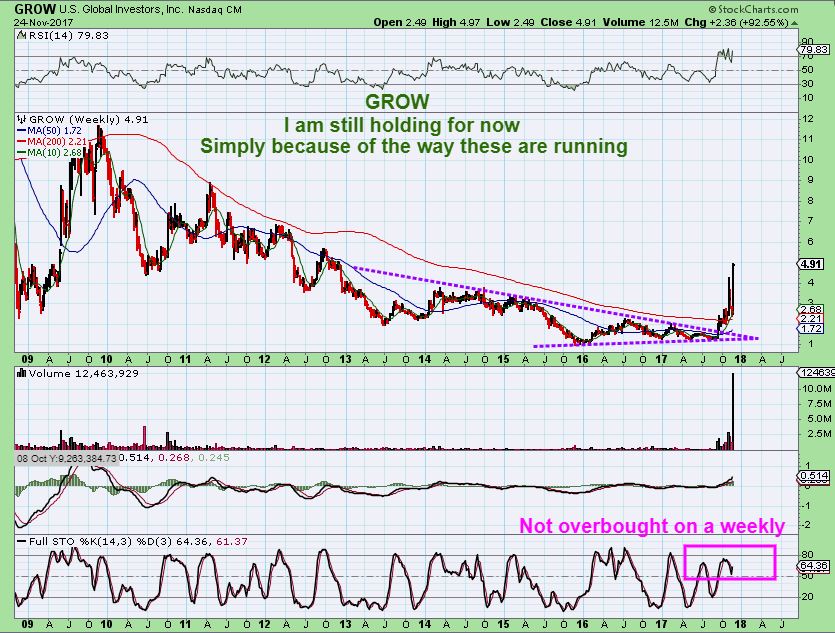835x633 pixels.
Task: Select the green MA(10) legend line marker
Action: [x=22, y=153]
